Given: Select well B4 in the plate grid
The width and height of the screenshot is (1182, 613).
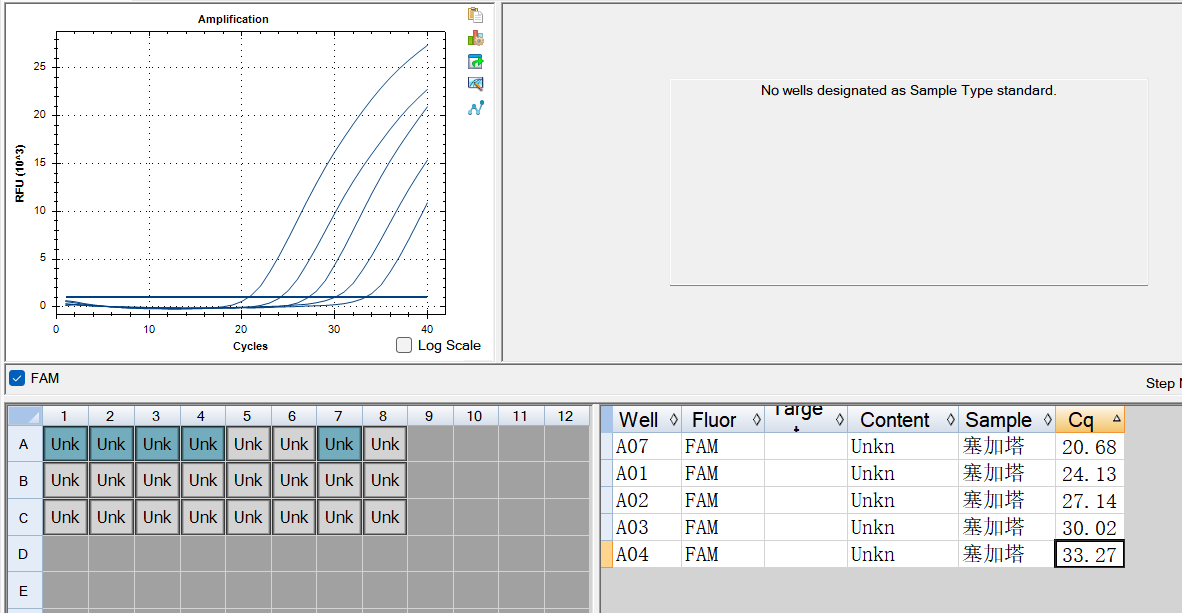Looking at the screenshot, I should (x=203, y=480).
